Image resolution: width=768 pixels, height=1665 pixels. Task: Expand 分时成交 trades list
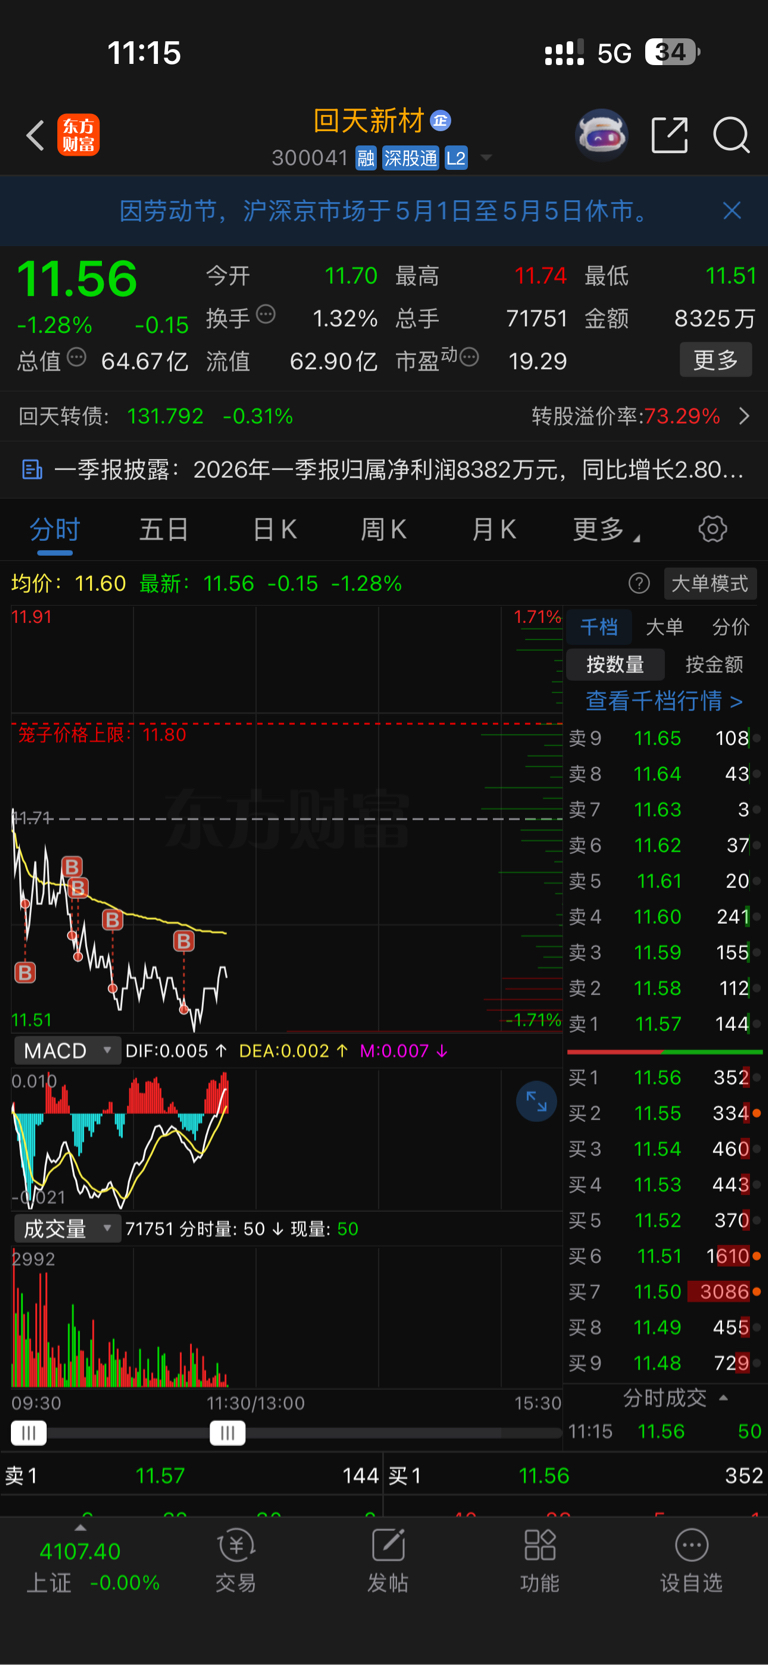click(x=675, y=1398)
